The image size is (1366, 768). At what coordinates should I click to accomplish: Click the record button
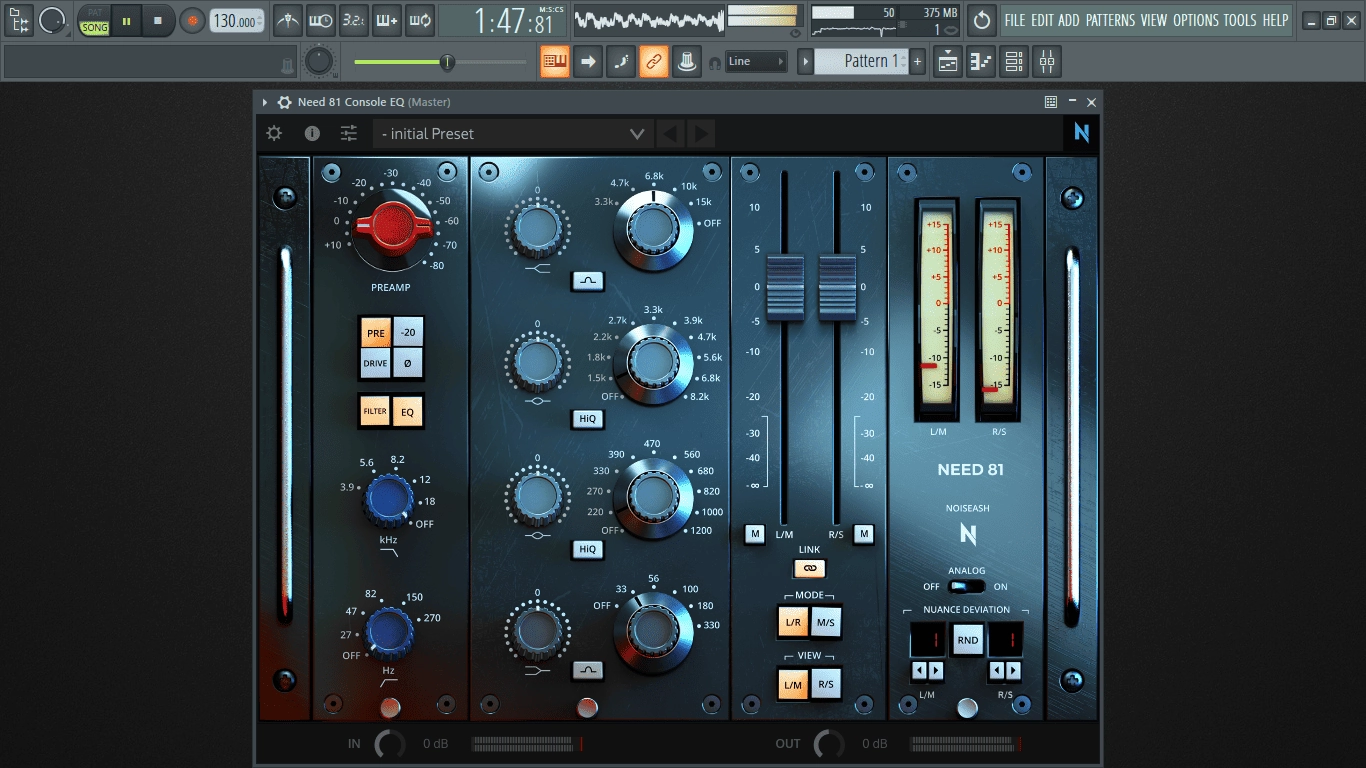pos(192,20)
